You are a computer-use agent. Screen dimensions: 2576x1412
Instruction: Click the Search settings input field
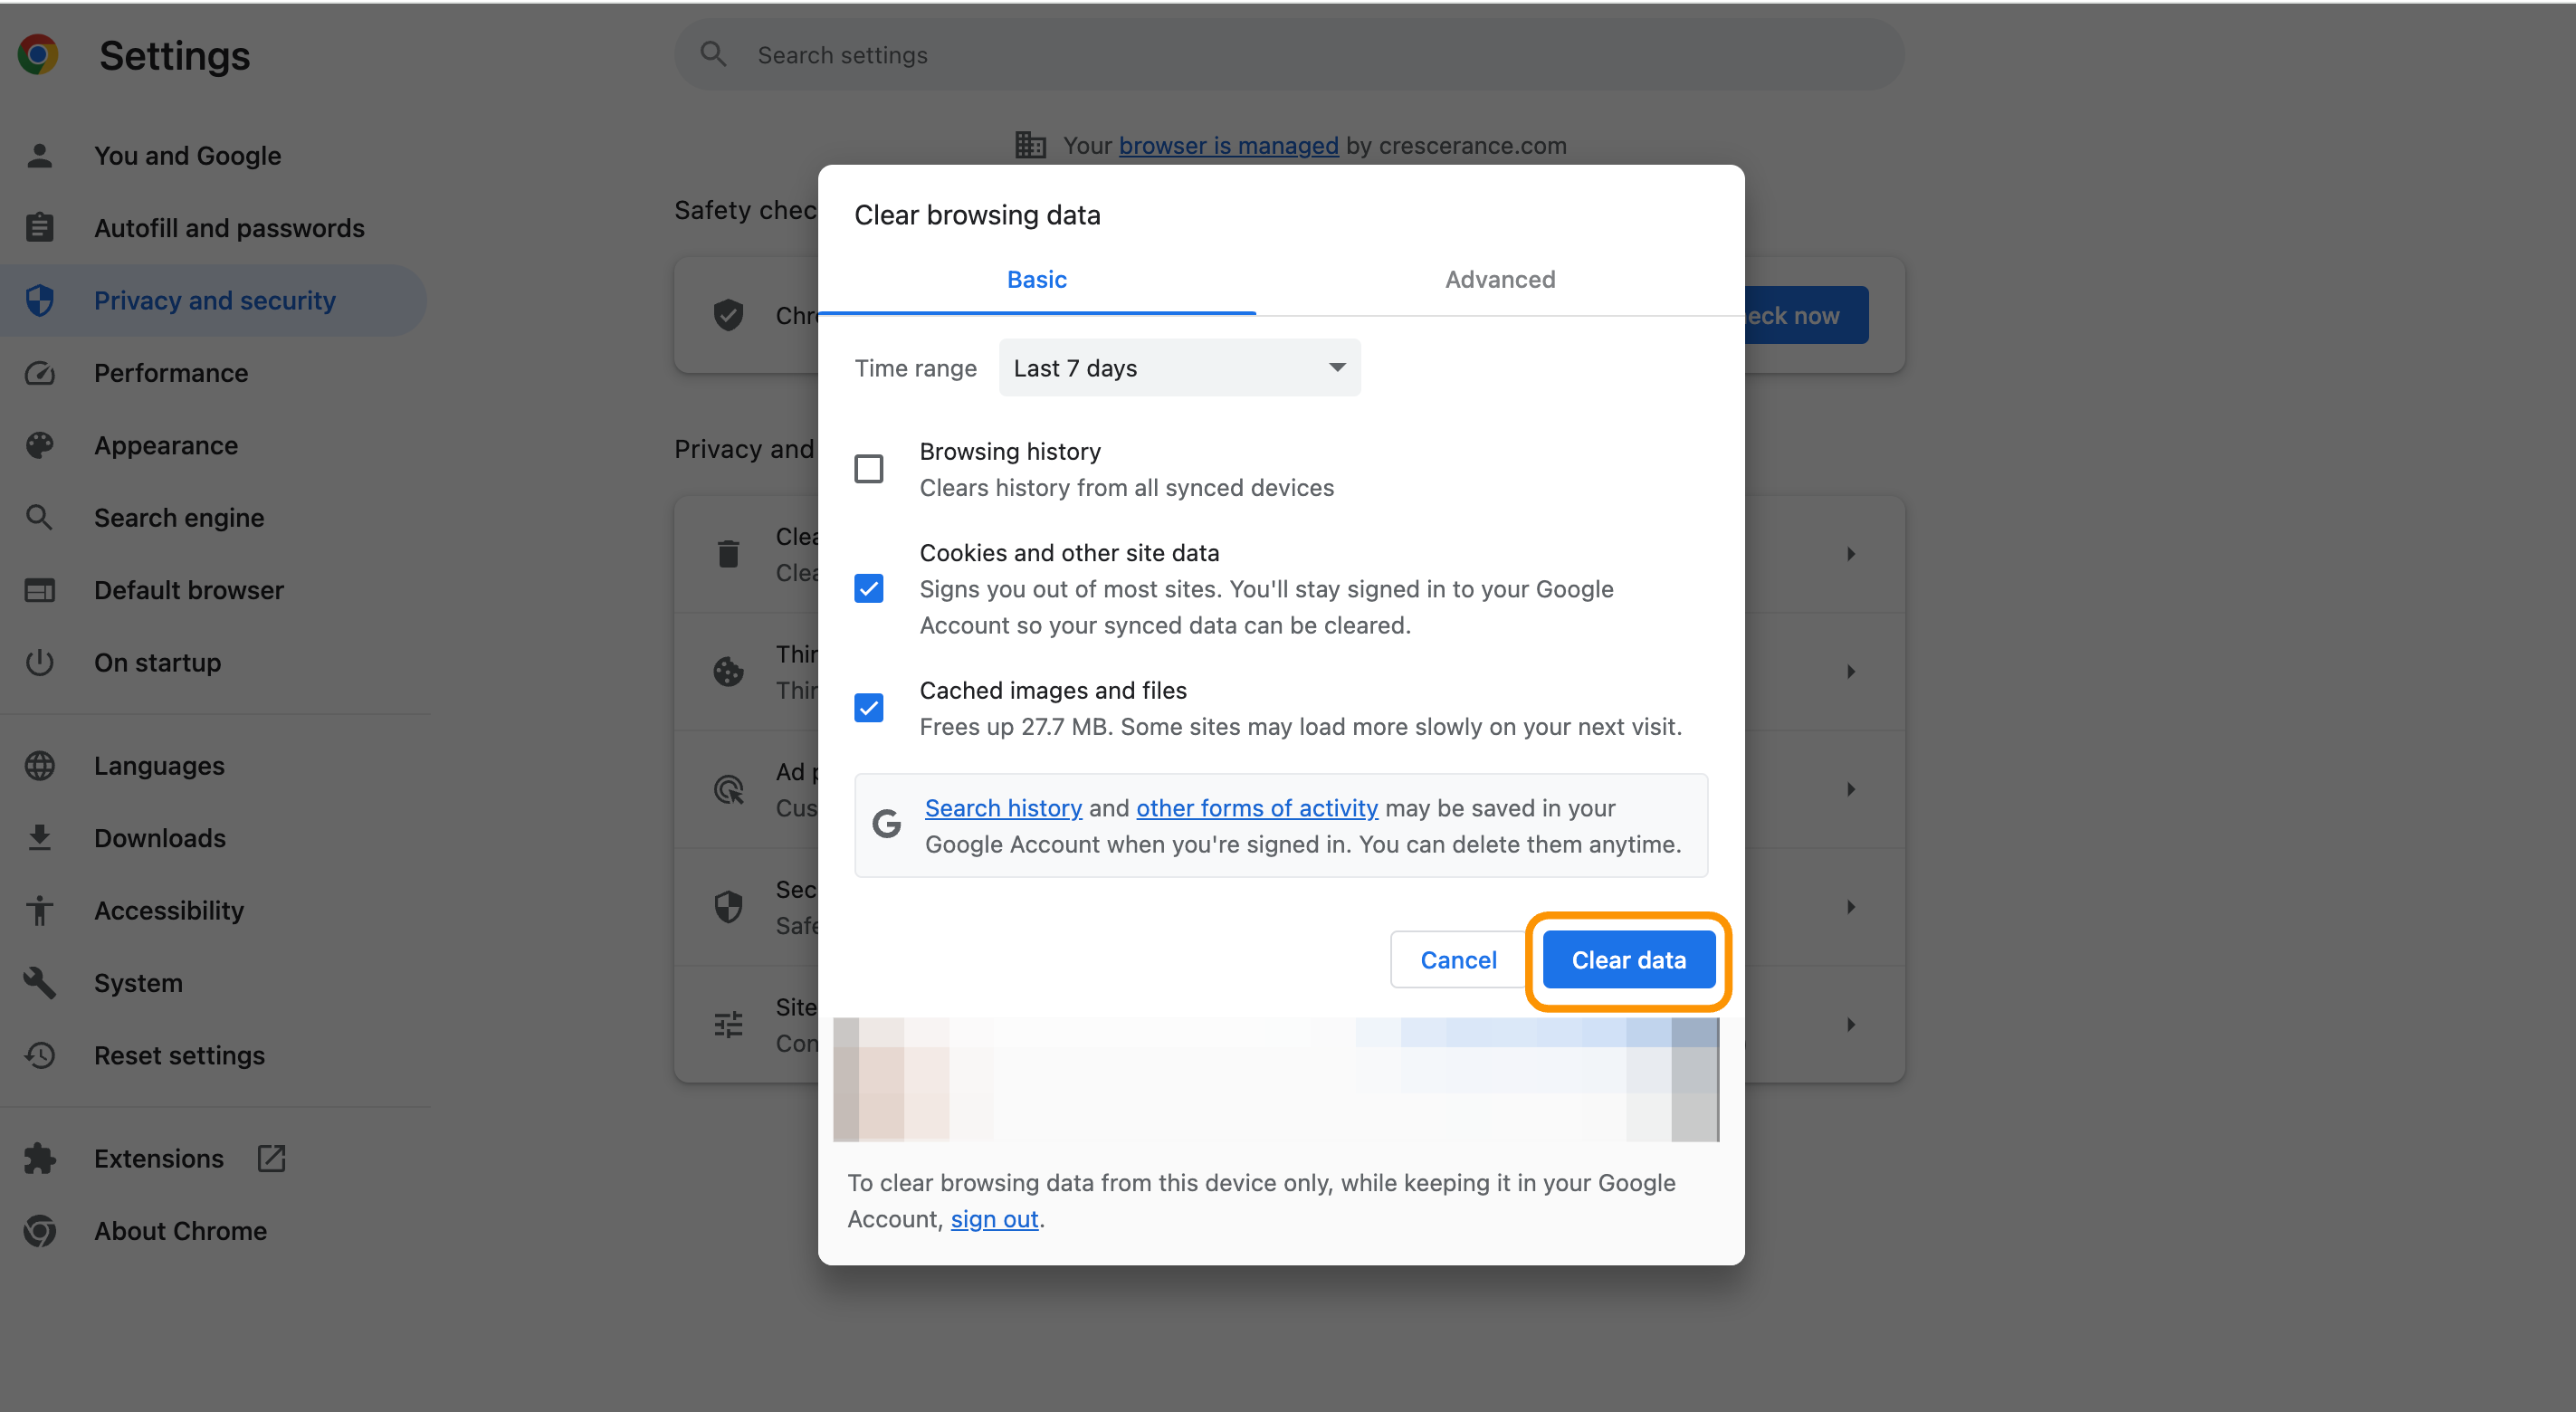(x=1289, y=55)
